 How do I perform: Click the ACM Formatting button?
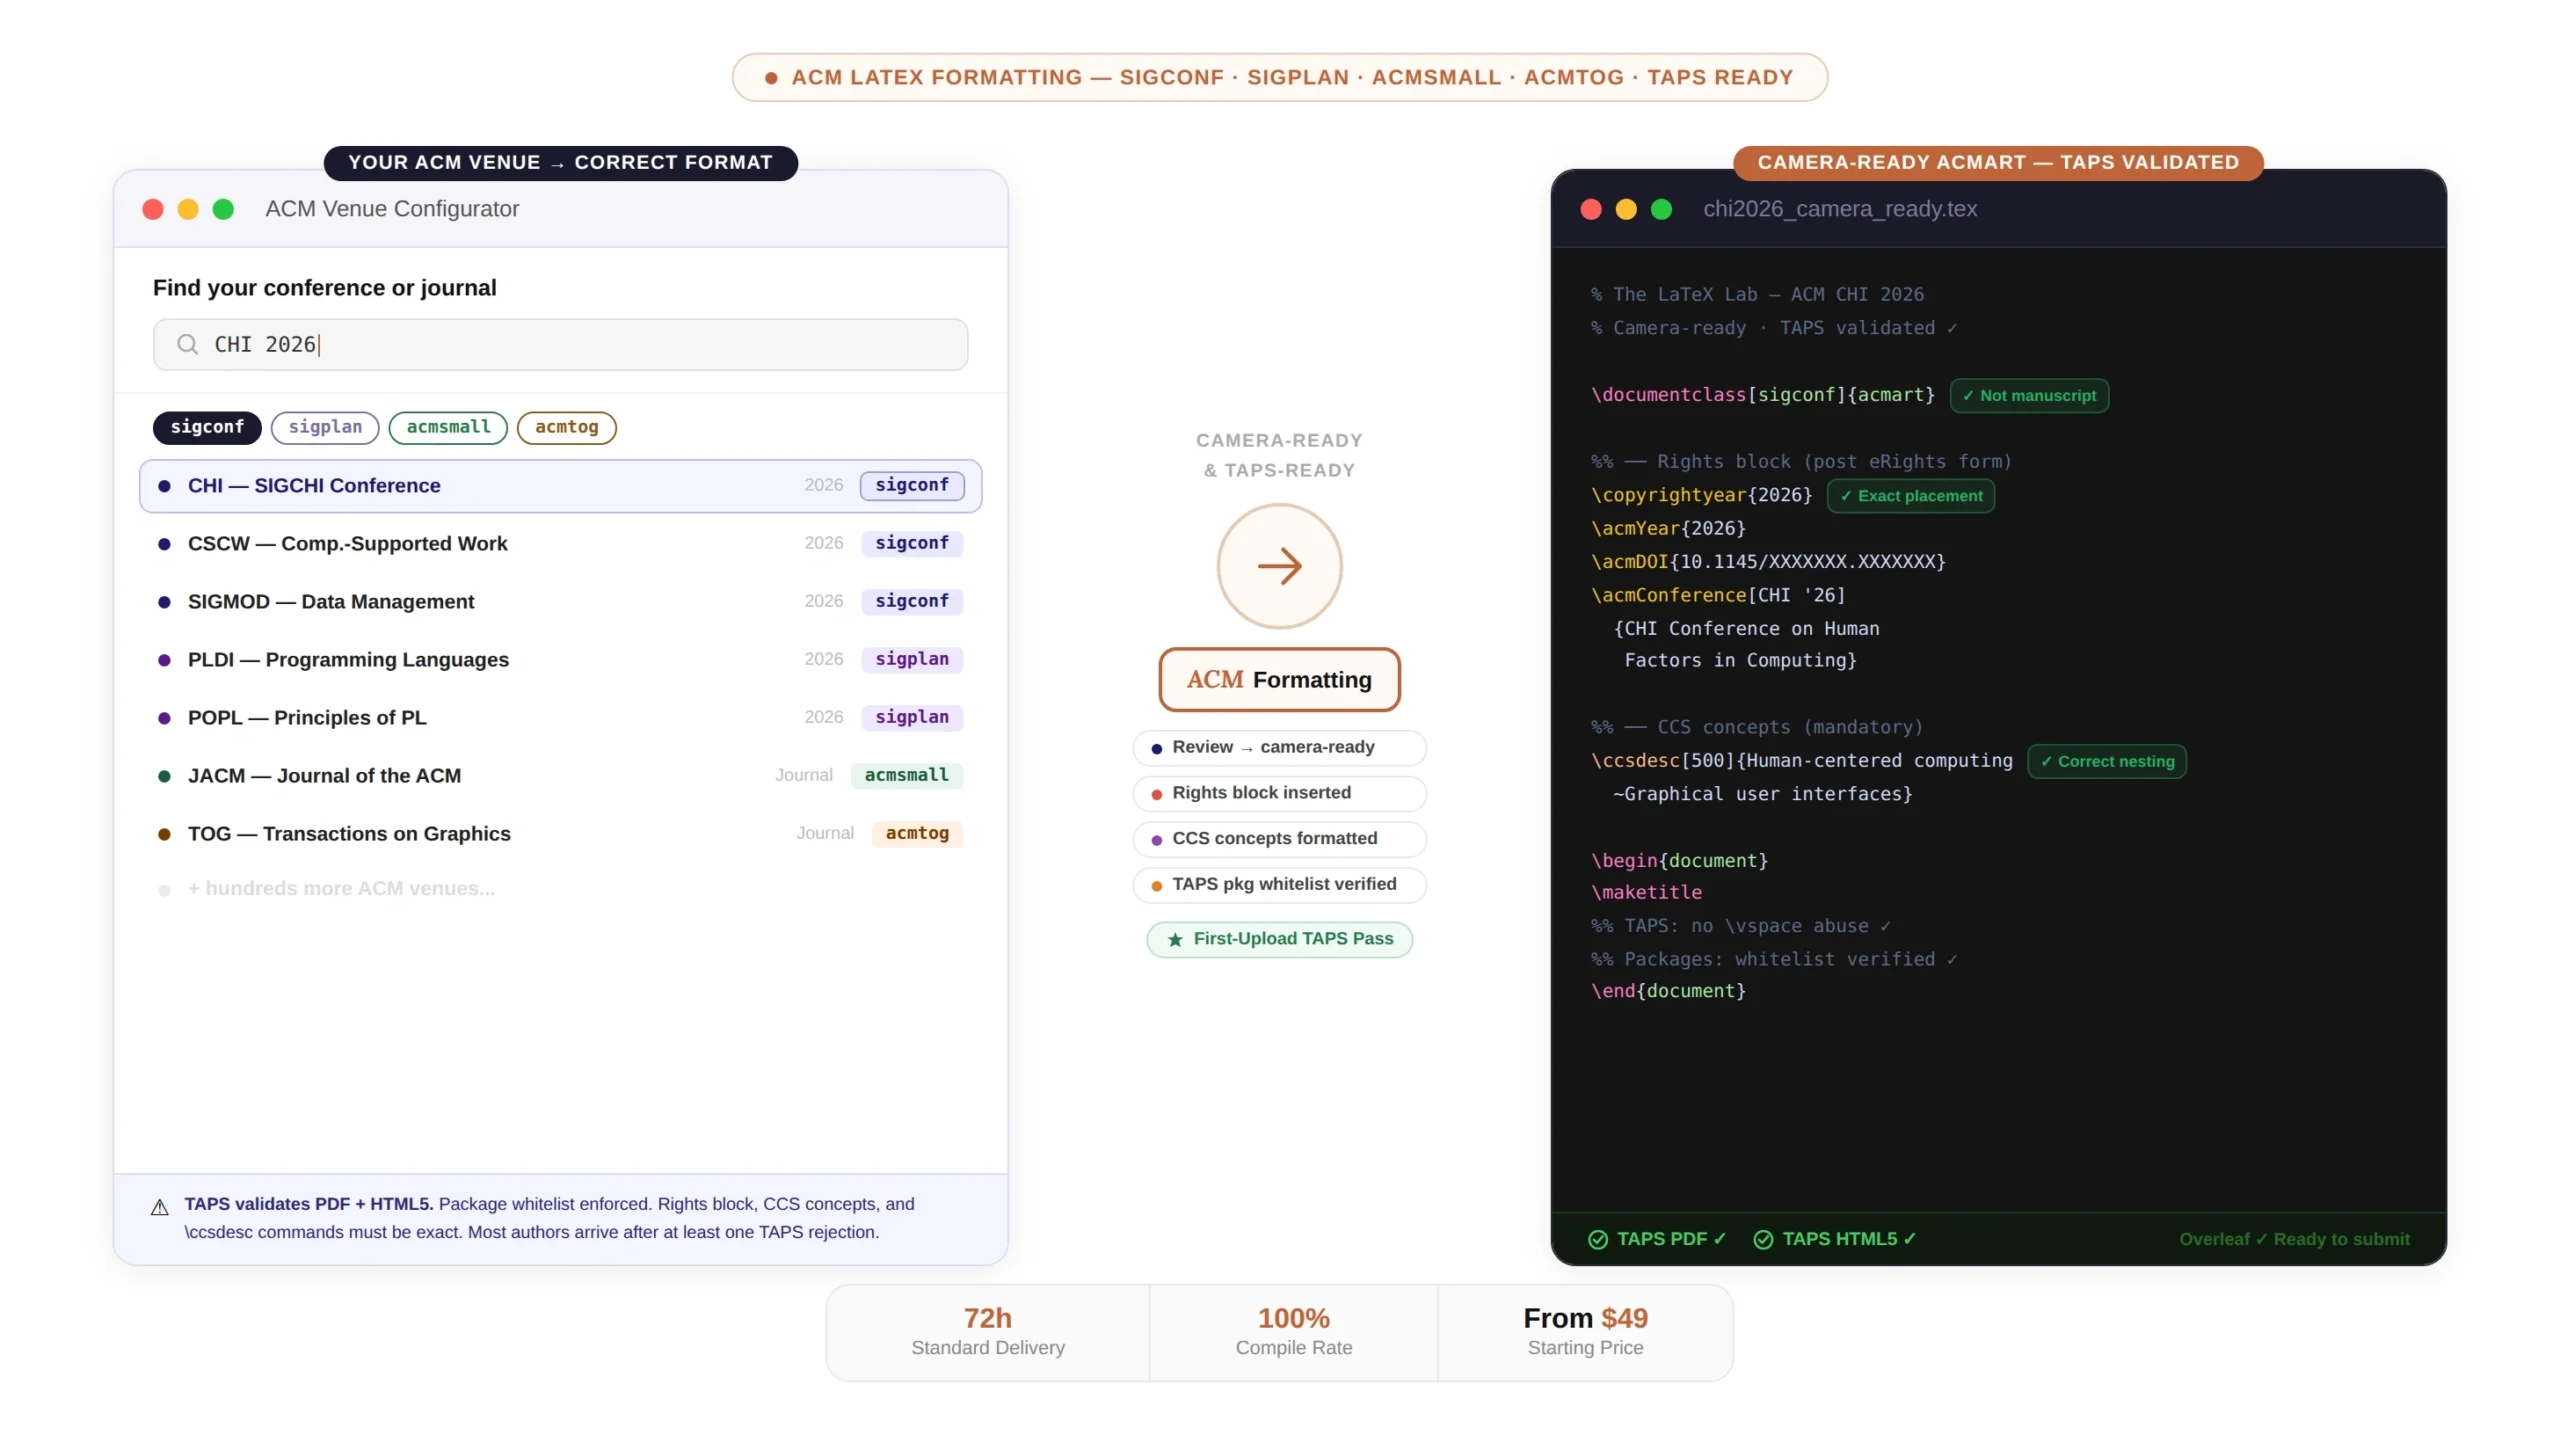point(1279,680)
